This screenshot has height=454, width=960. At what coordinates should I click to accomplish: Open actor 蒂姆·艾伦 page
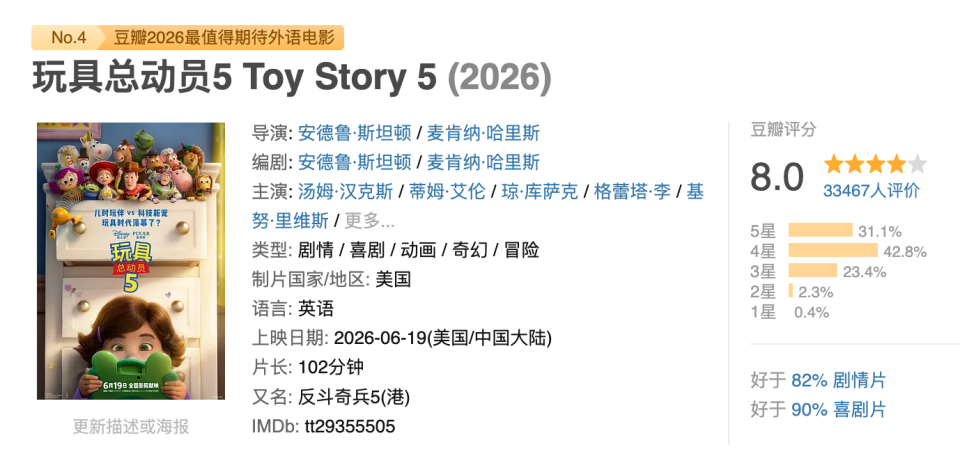tap(447, 192)
